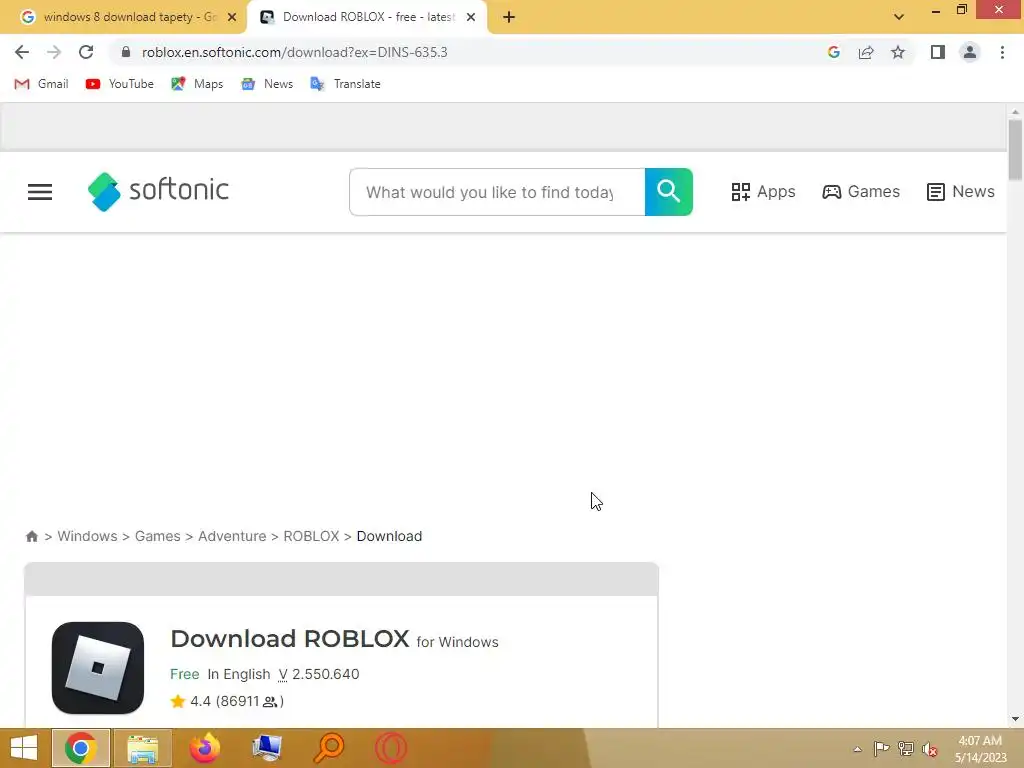
Task: Go to ROBLOX in the breadcrumb
Action: 311,536
